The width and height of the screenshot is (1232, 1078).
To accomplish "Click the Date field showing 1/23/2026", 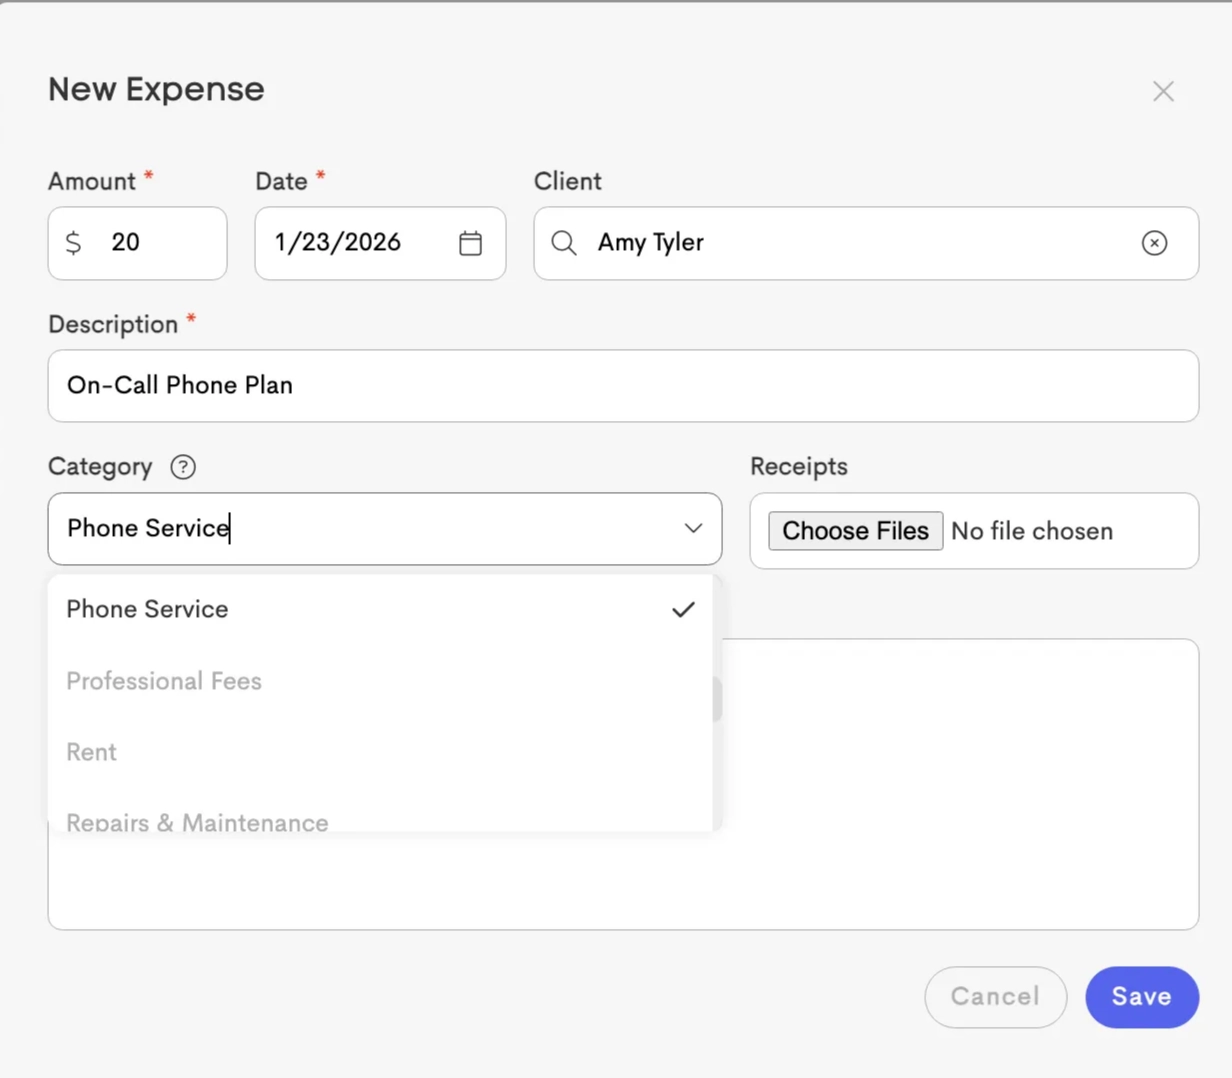I will 380,243.
